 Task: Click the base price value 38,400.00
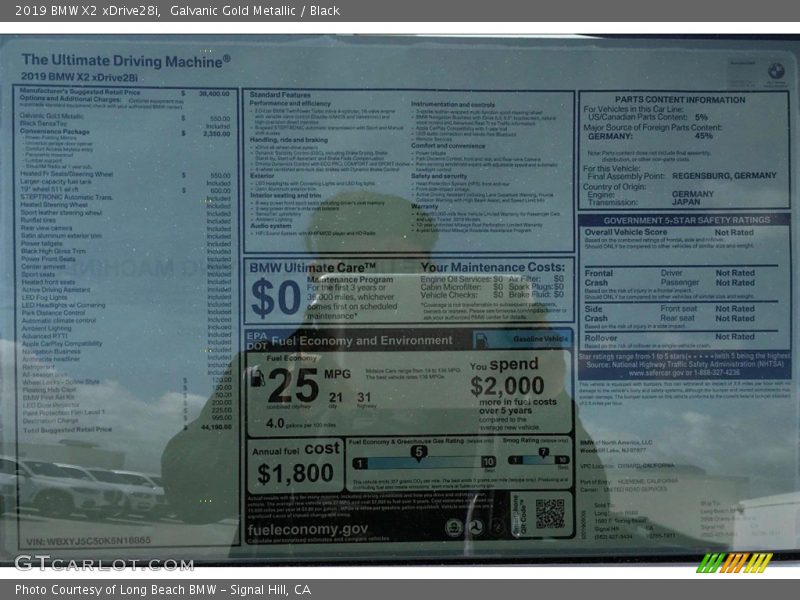pyautogui.click(x=214, y=94)
